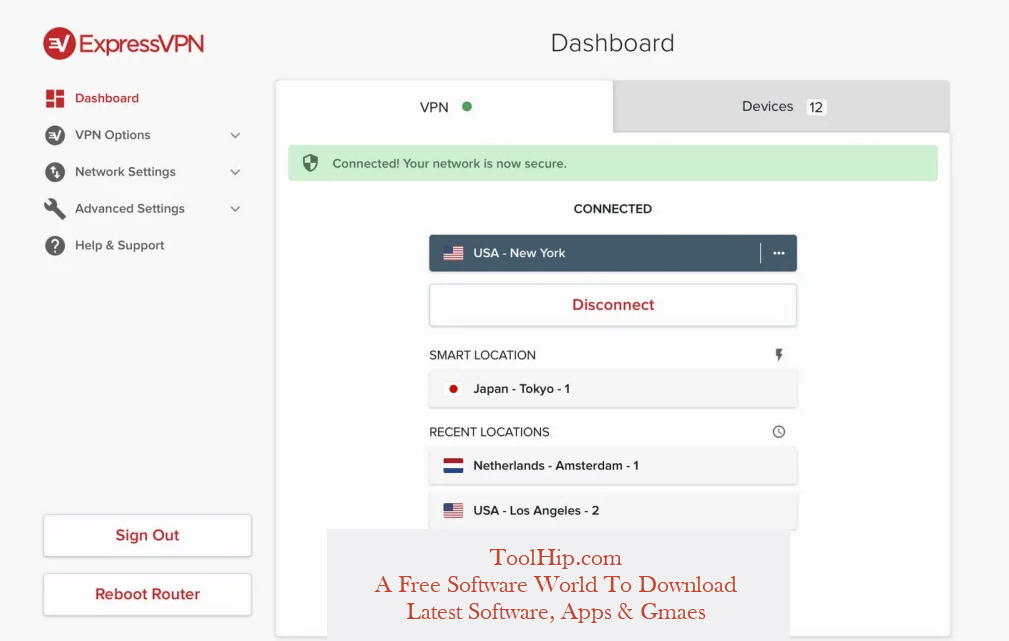Viewport: 1009px width, 641px height.
Task: Connect to Netherlands - Amsterdam - 1
Action: click(x=613, y=465)
